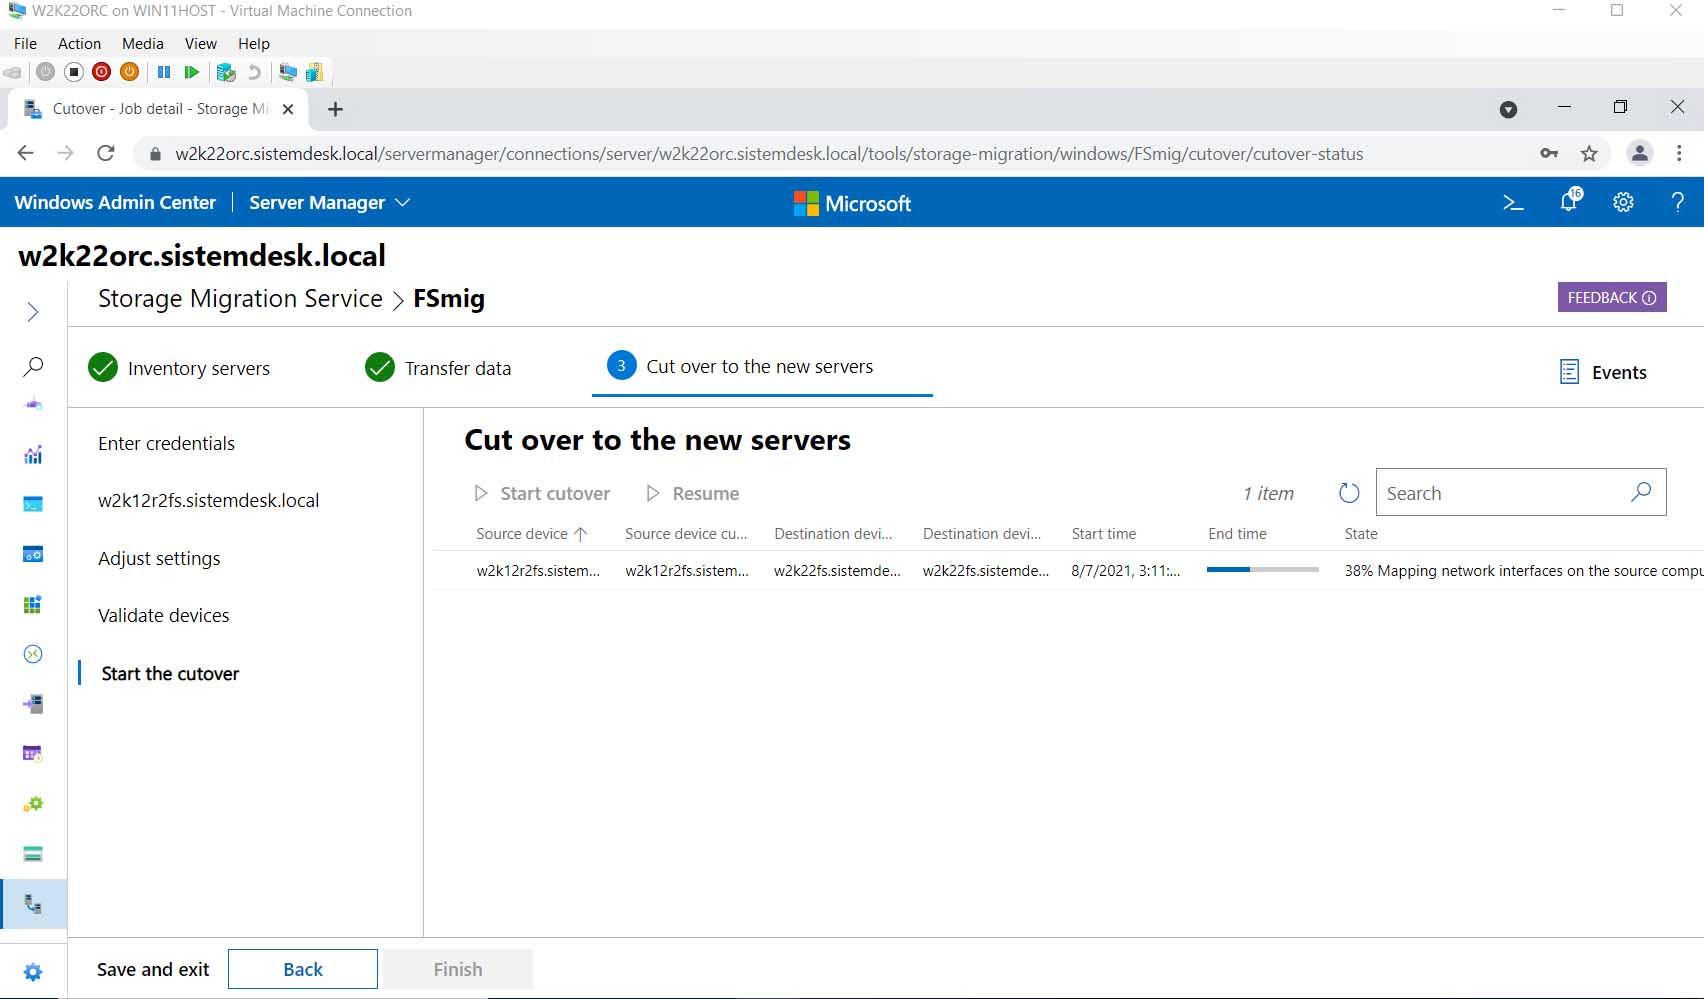Open Windows Admin Center settings gear in header
Screen dimensions: 1704x999
click(x=1623, y=203)
